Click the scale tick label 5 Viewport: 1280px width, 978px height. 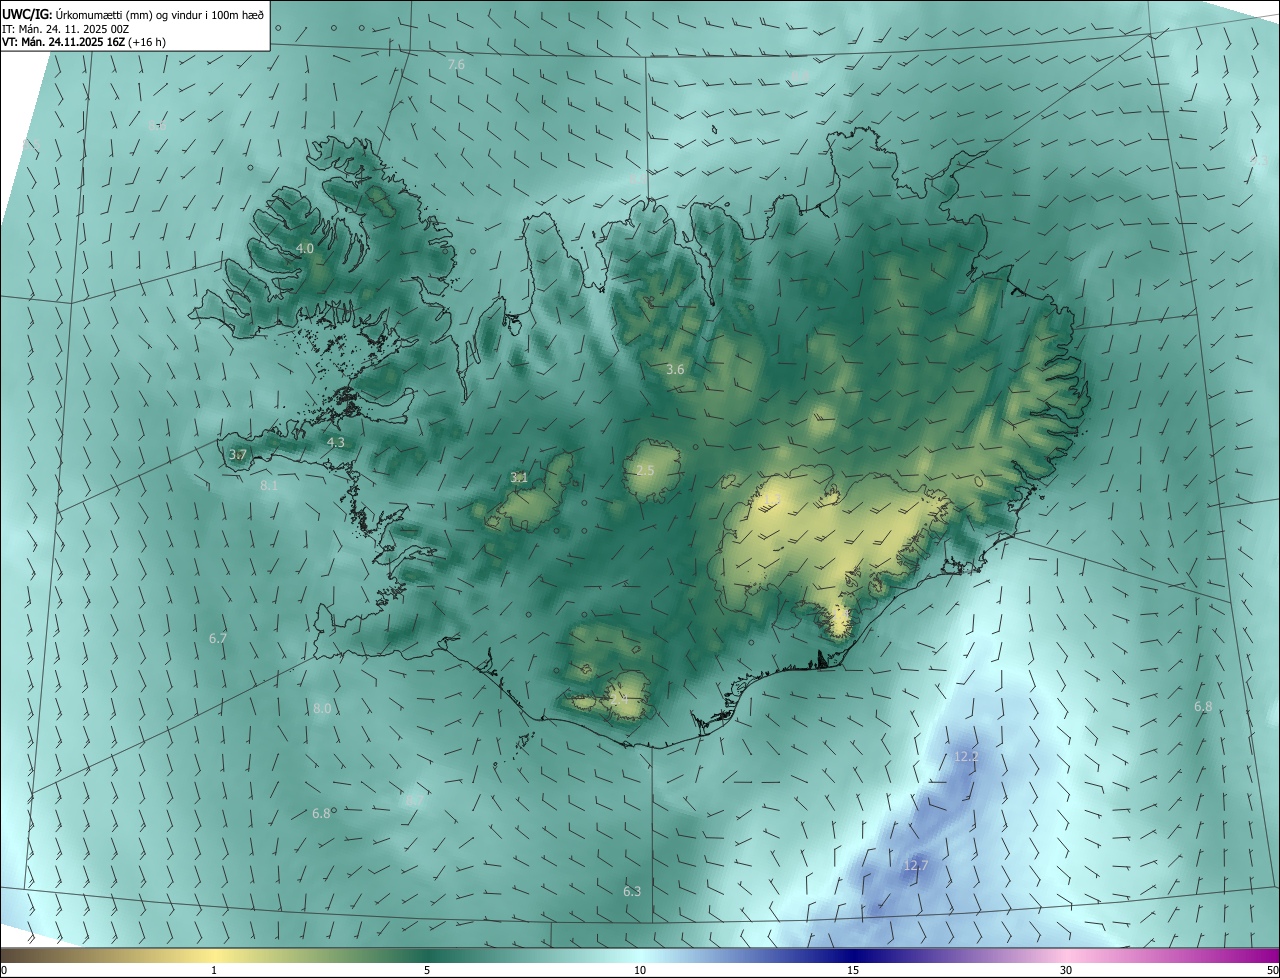click(x=427, y=970)
